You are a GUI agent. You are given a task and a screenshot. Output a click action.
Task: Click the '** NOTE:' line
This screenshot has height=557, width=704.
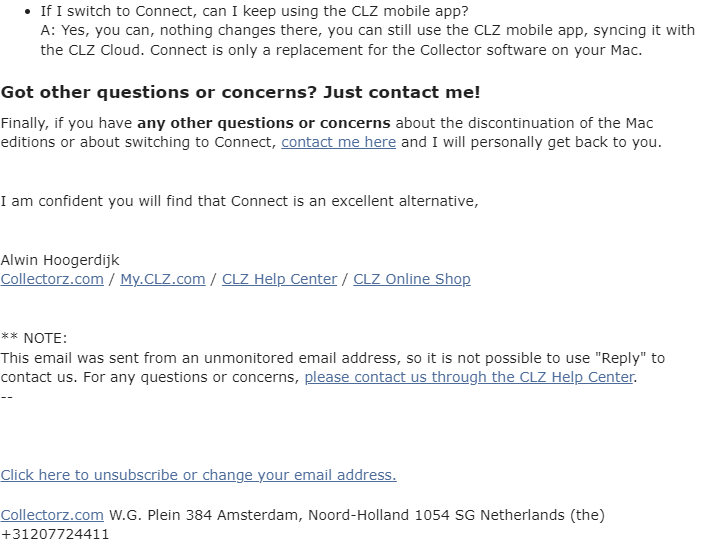[x=34, y=338]
